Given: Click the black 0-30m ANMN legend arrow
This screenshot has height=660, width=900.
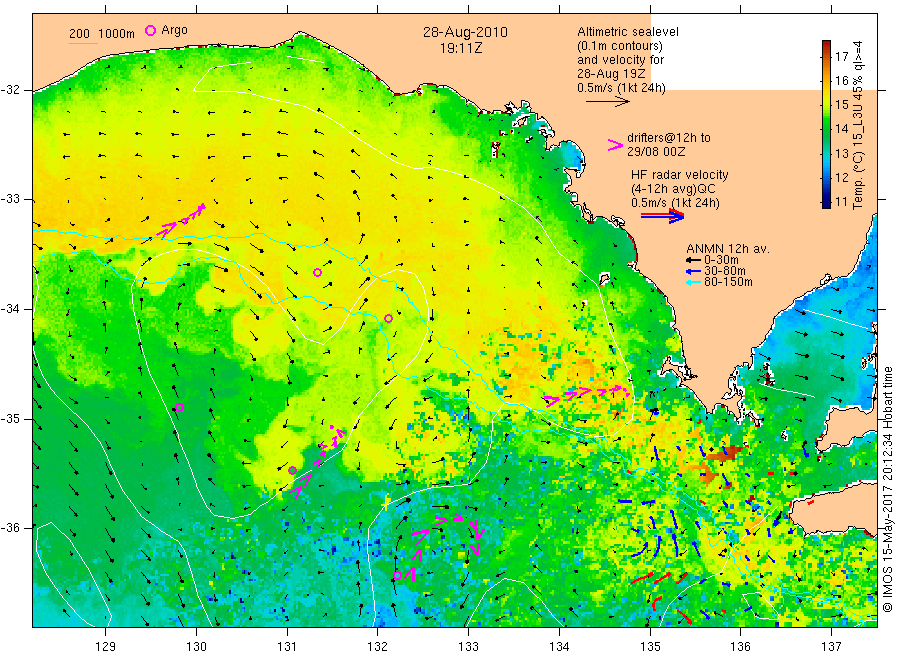Looking at the screenshot, I should [693, 260].
